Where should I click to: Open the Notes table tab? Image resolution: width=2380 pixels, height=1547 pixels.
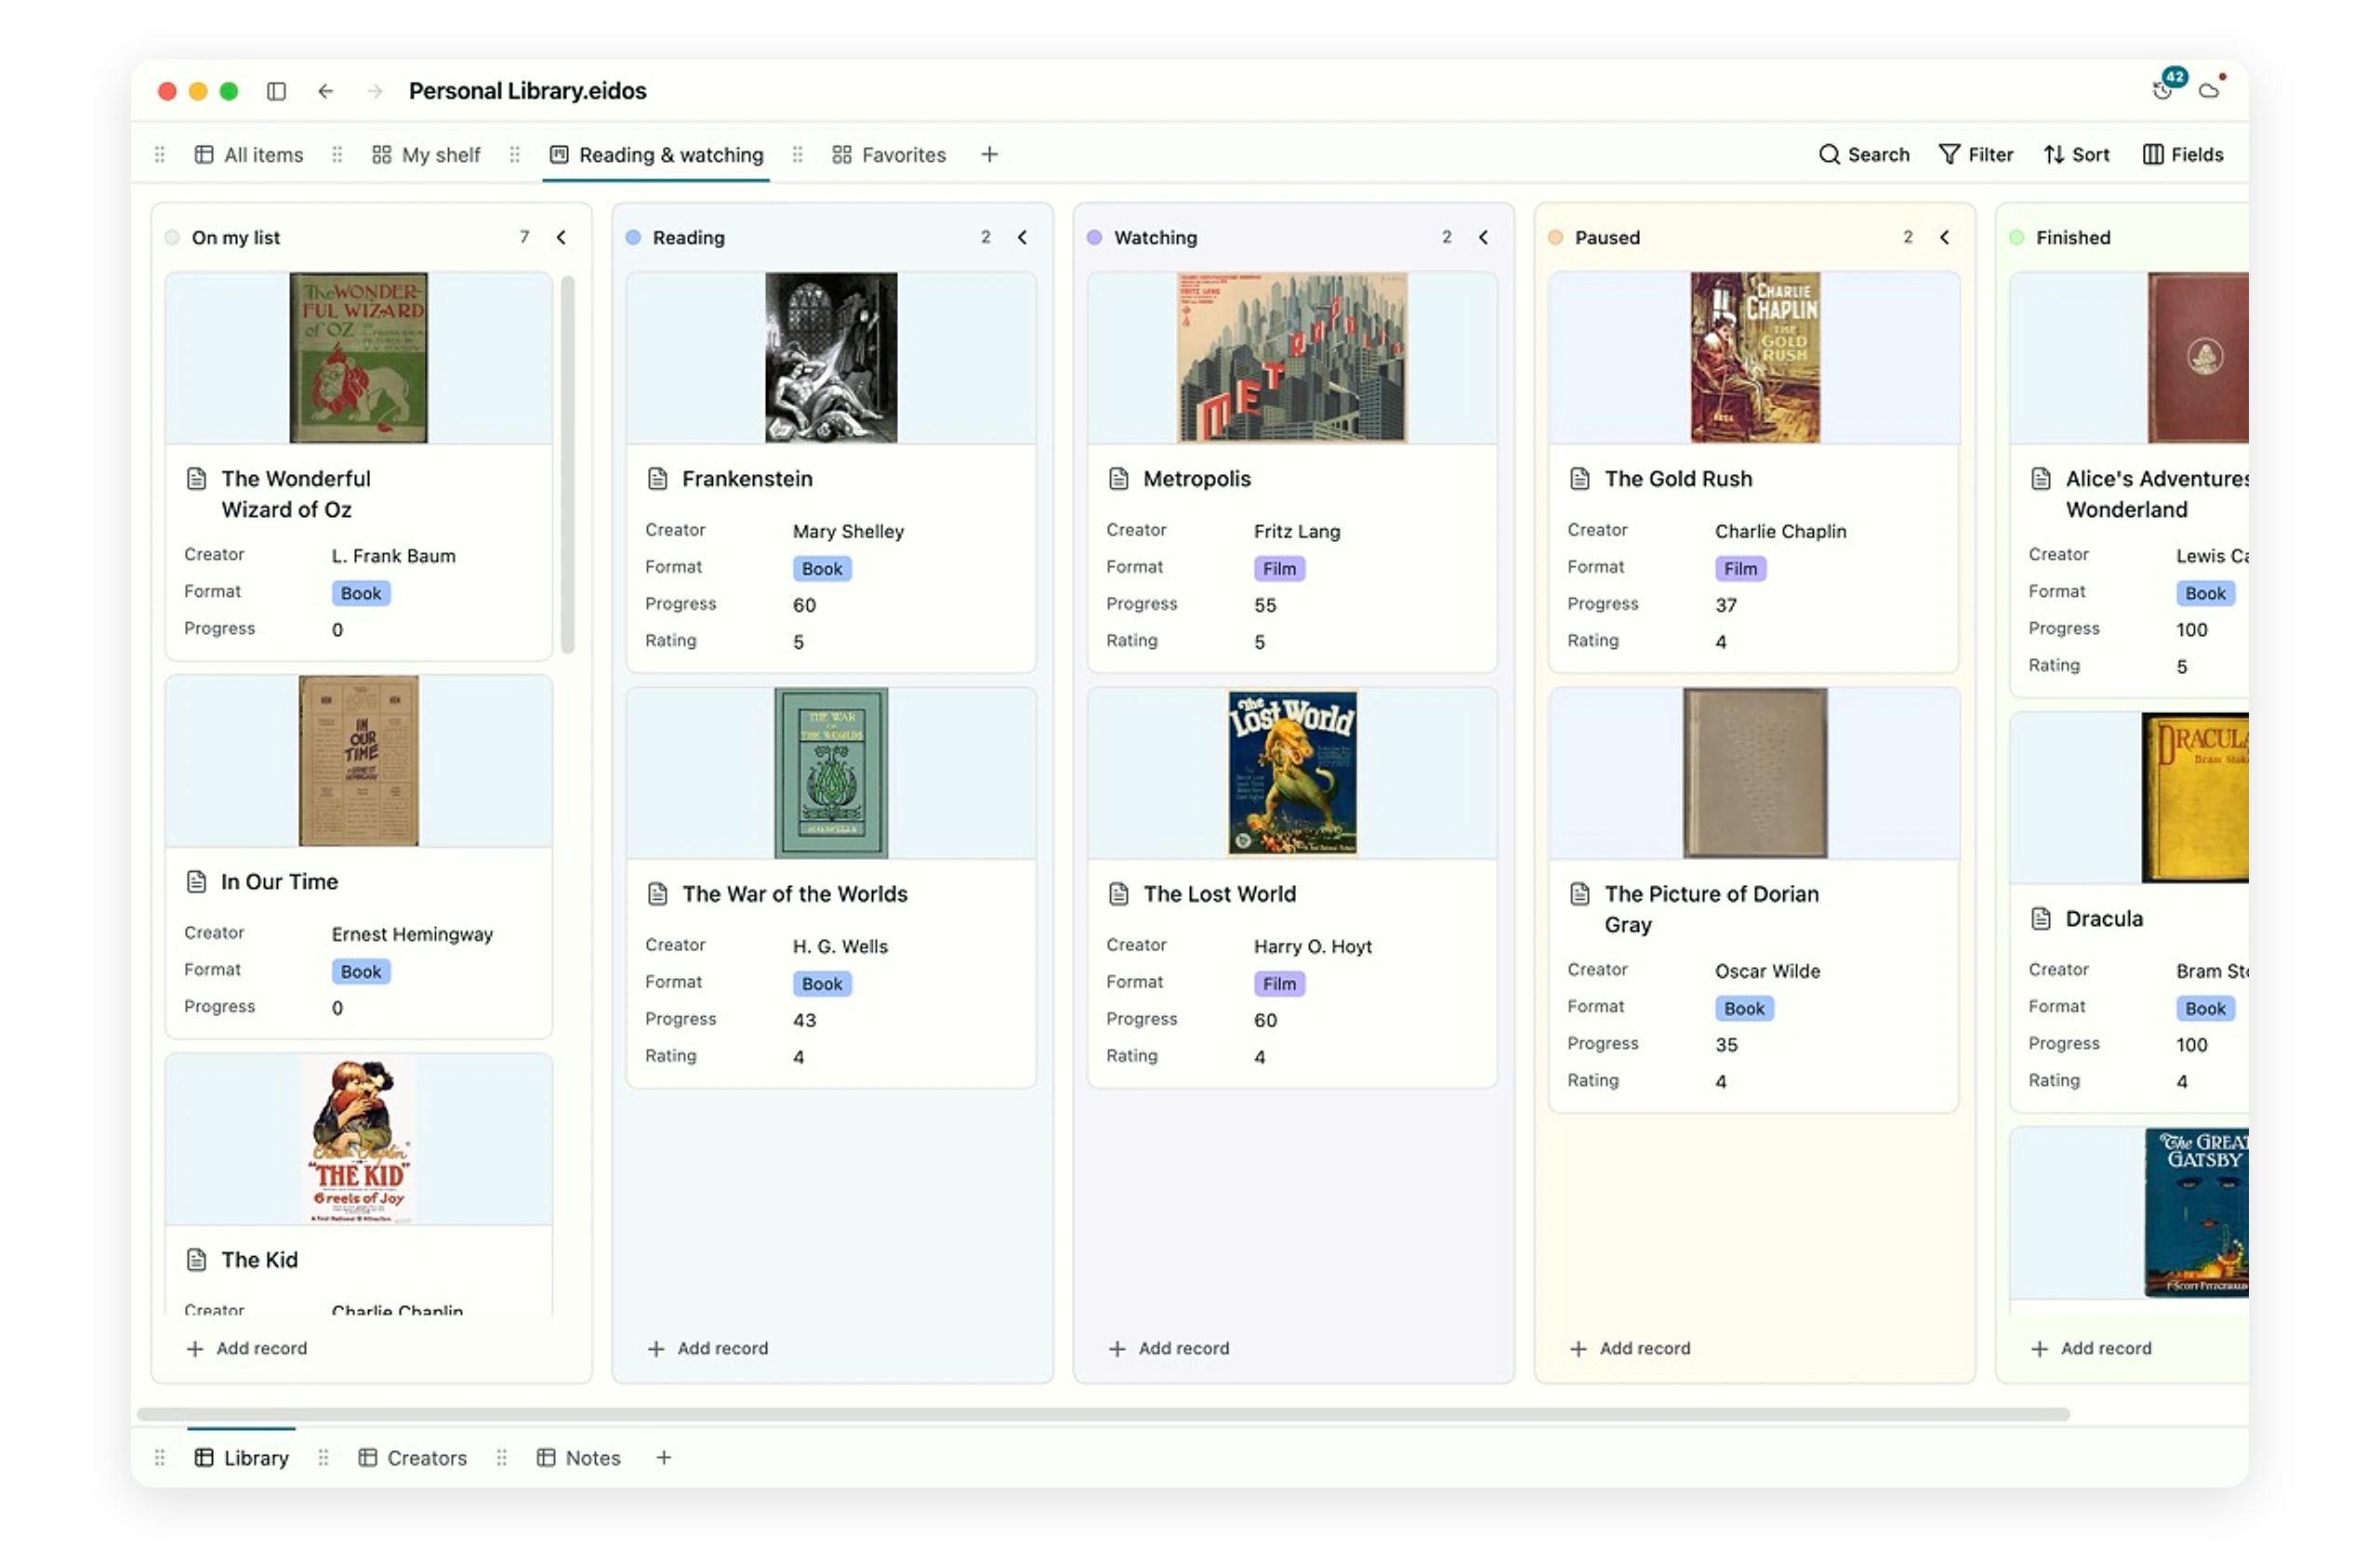pos(578,1457)
